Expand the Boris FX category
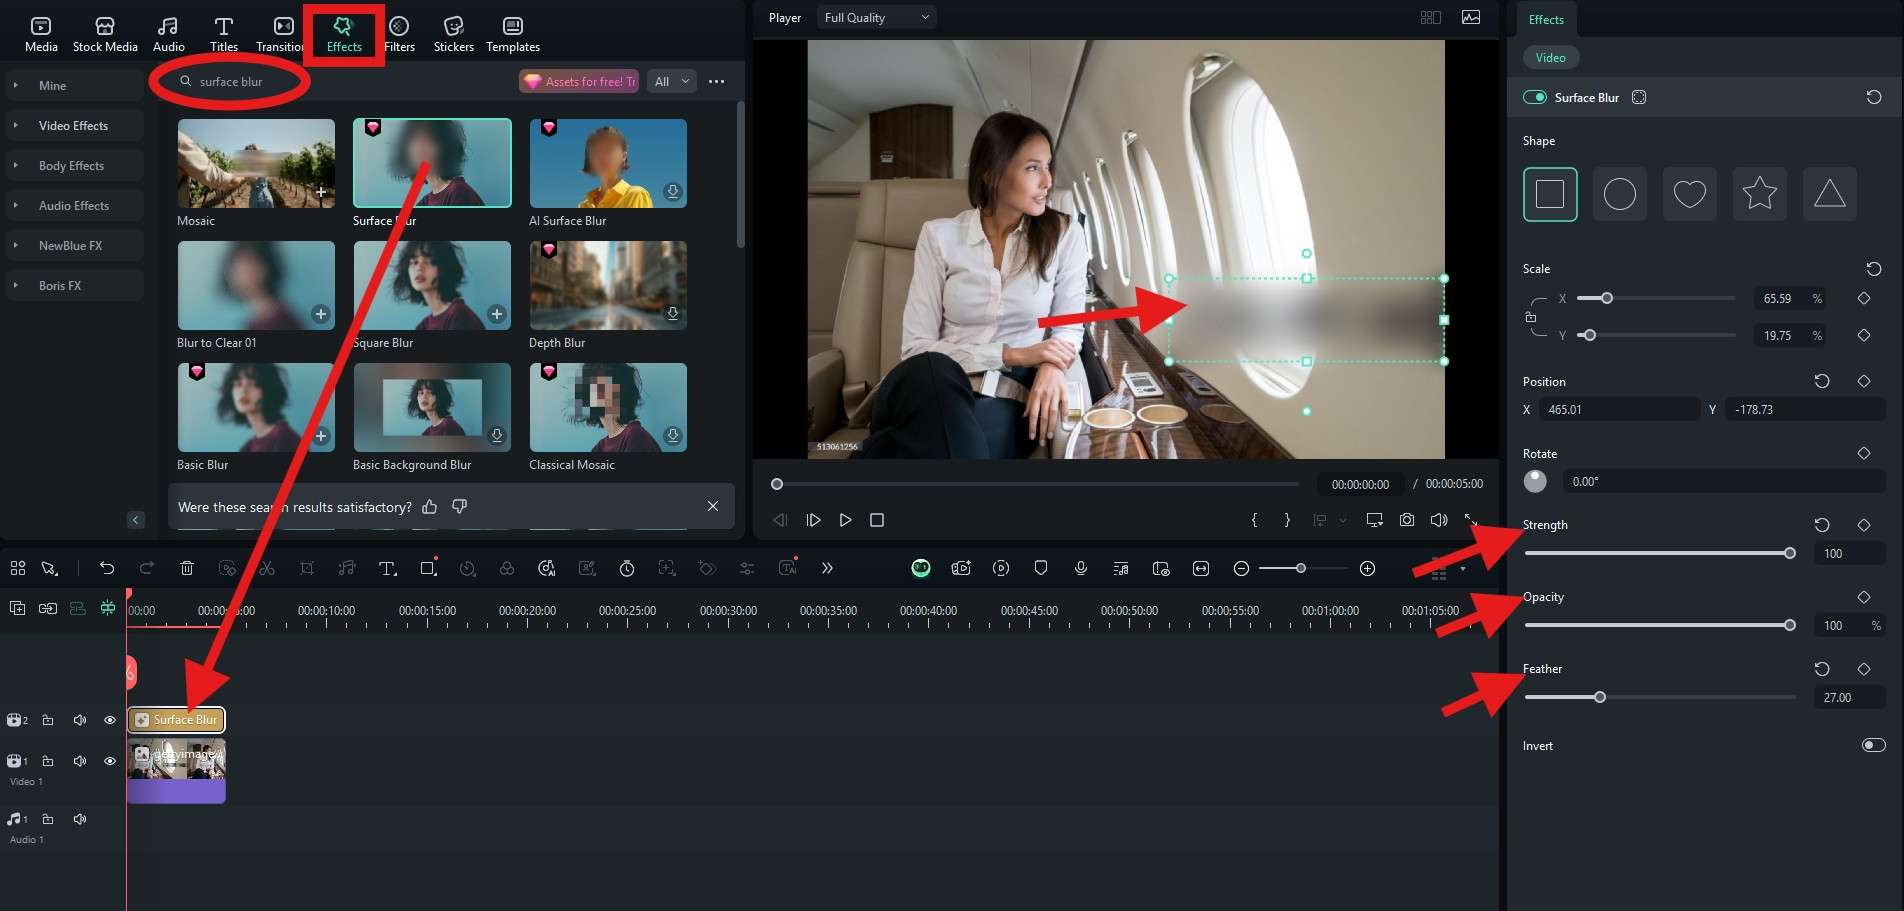Image resolution: width=1904 pixels, height=911 pixels. (74, 286)
